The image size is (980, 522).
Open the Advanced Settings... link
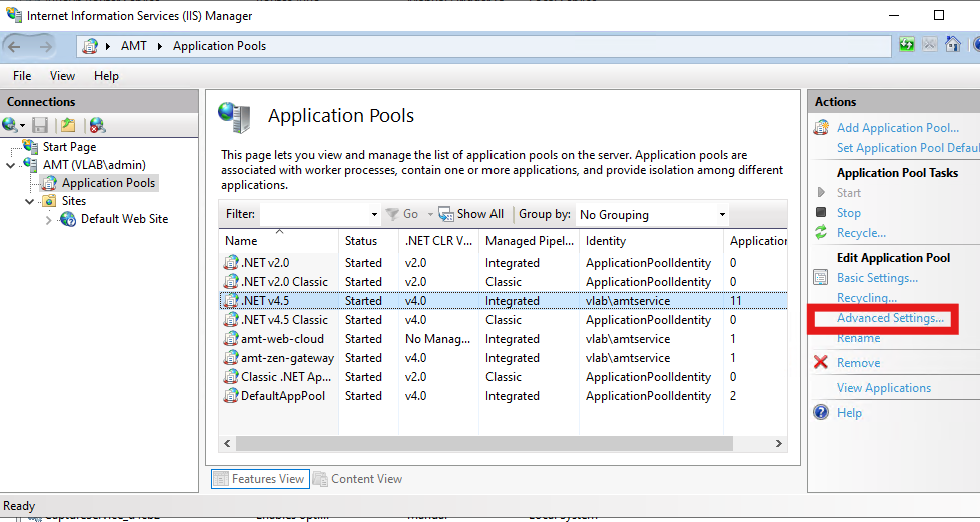891,318
